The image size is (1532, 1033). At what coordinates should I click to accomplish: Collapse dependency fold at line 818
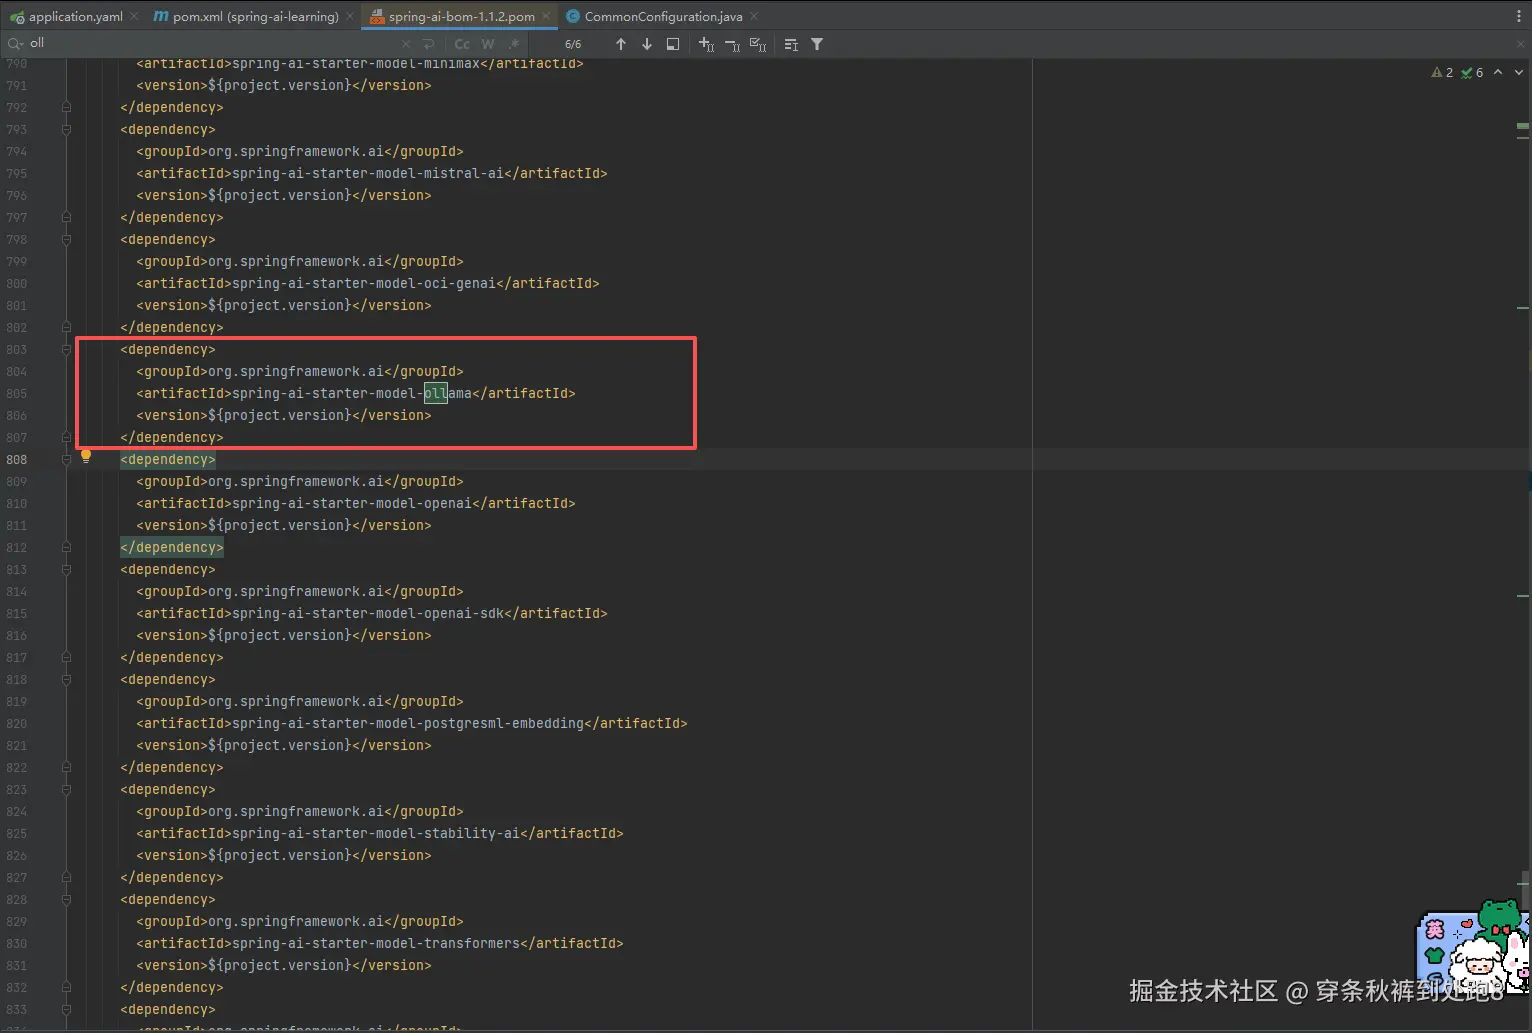66,679
